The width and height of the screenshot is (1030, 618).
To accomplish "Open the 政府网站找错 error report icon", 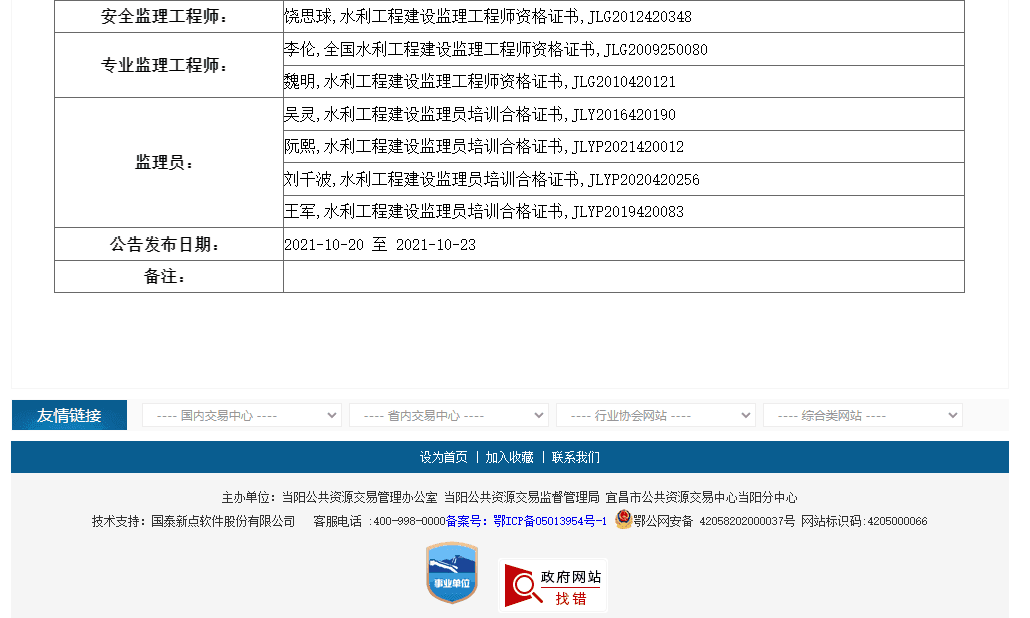I will pos(553,585).
